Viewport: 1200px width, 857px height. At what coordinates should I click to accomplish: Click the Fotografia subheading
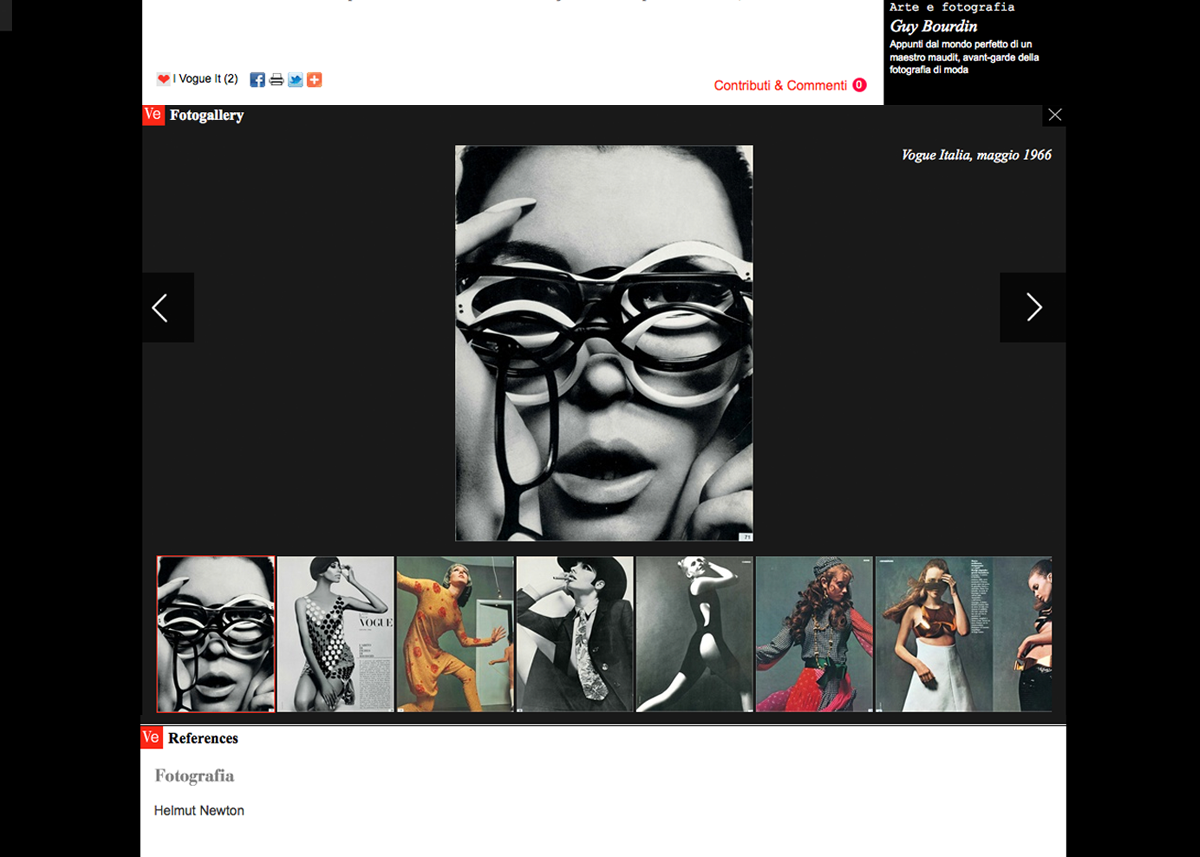pyautogui.click(x=194, y=776)
